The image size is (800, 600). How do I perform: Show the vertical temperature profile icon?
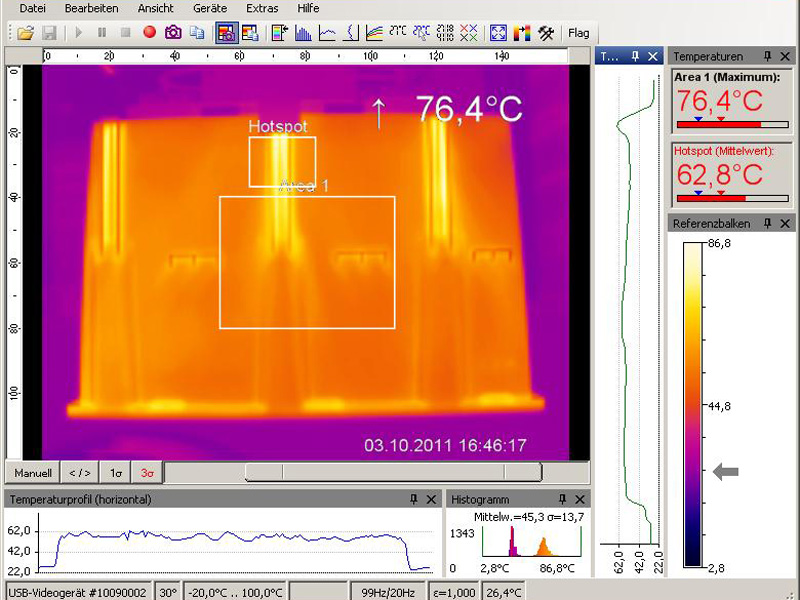[x=351, y=33]
